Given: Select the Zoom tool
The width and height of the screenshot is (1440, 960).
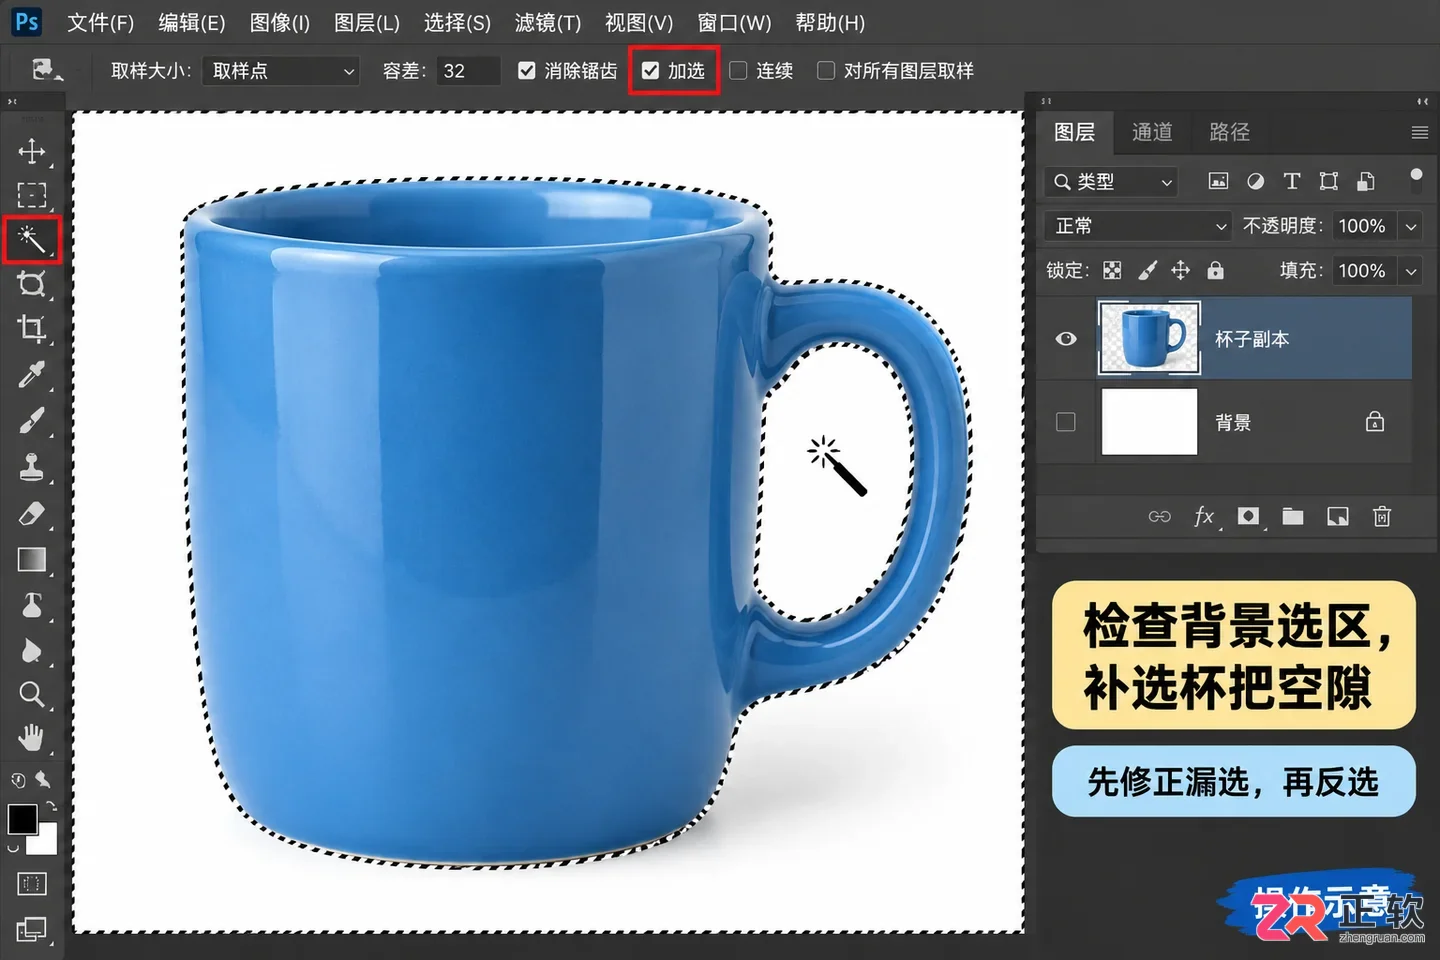Looking at the screenshot, I should [x=31, y=694].
